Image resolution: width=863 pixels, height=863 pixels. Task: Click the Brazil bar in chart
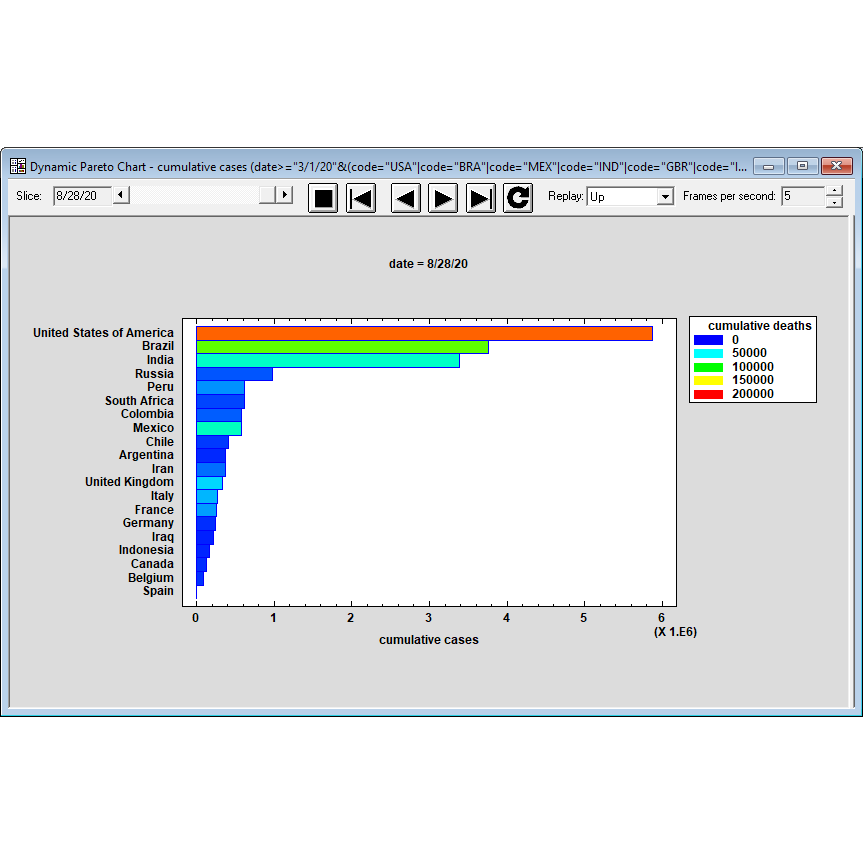(x=342, y=347)
